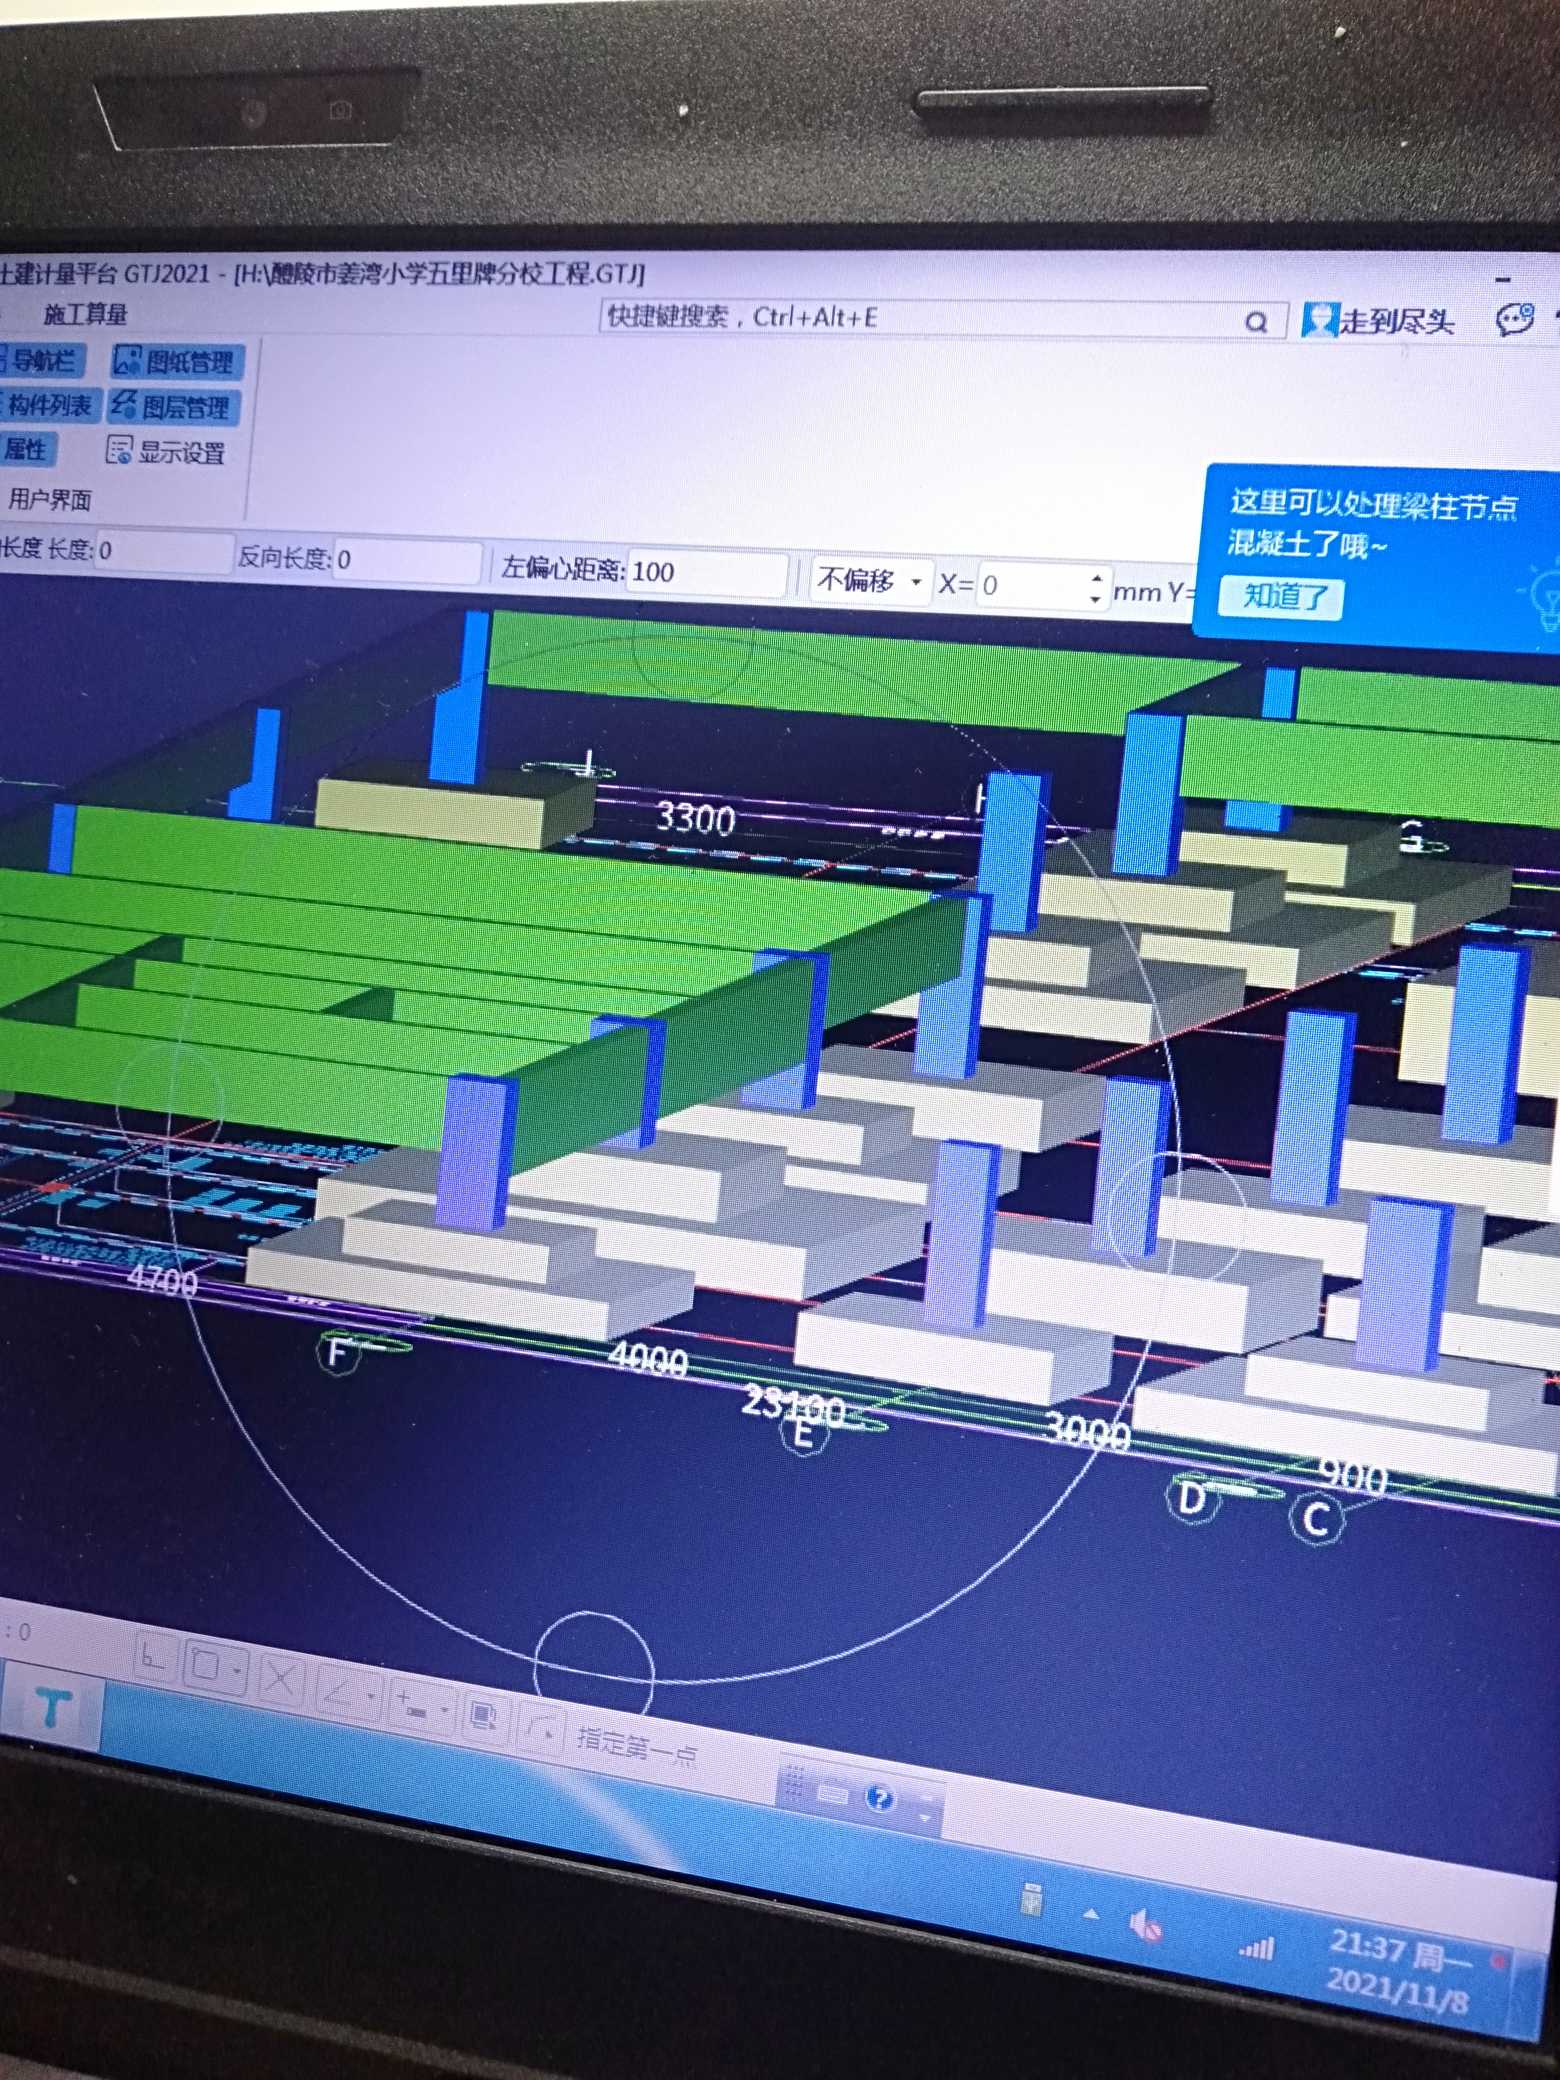Image resolution: width=1560 pixels, height=2080 pixels.
Task: Select axis label D in the 3D view
Action: 1191,1499
